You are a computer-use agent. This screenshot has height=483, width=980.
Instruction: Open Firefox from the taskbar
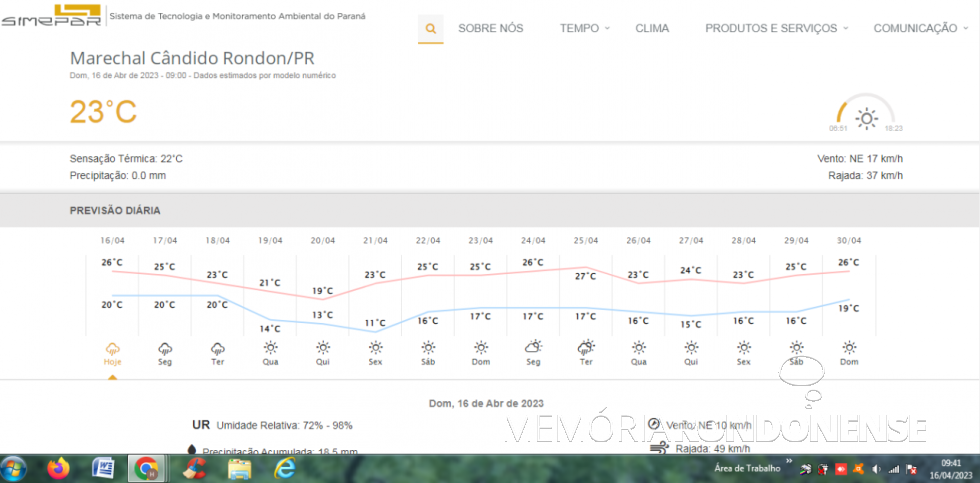tap(58, 468)
